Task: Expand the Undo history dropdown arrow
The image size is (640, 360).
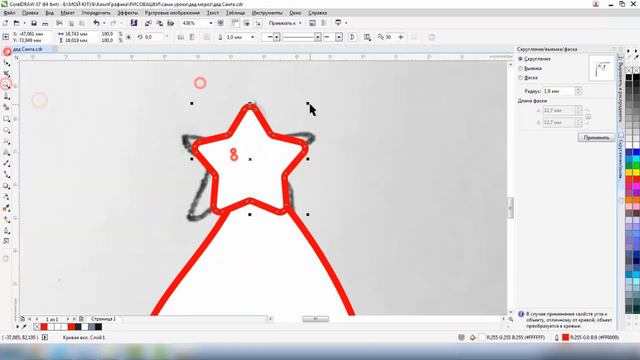Action: pyautogui.click(x=104, y=23)
